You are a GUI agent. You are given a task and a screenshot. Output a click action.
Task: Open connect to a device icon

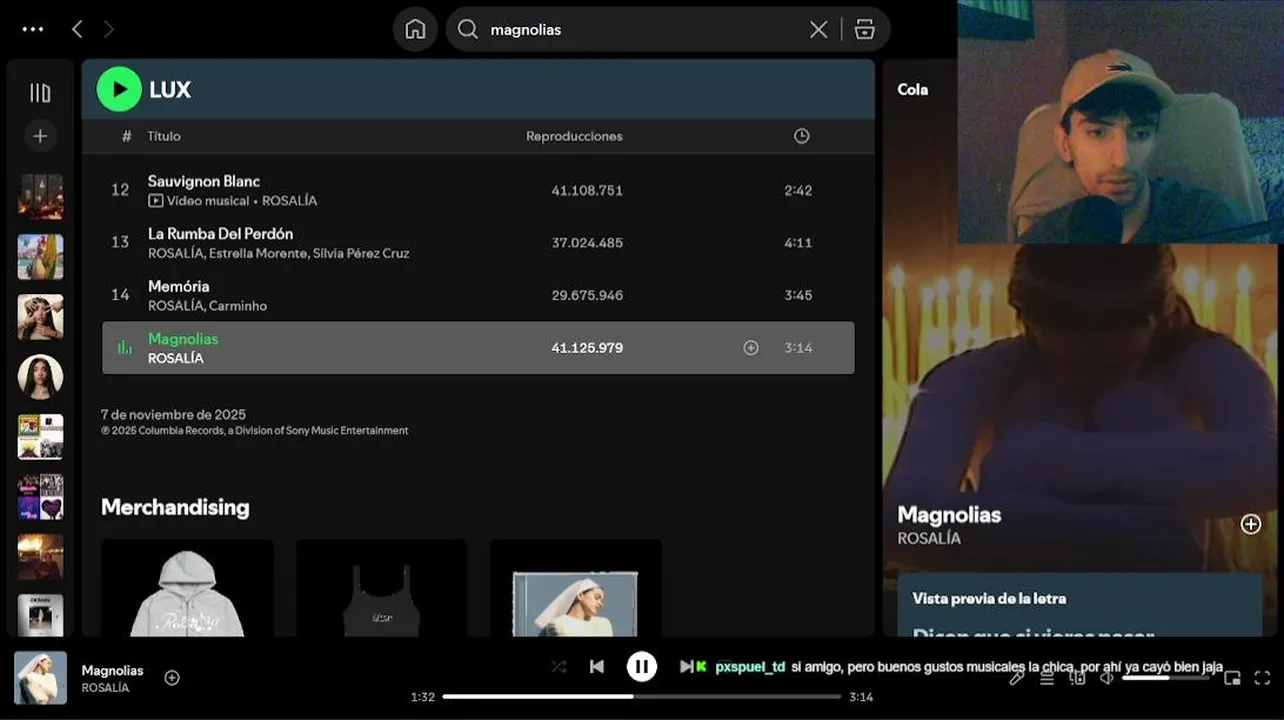(1077, 678)
